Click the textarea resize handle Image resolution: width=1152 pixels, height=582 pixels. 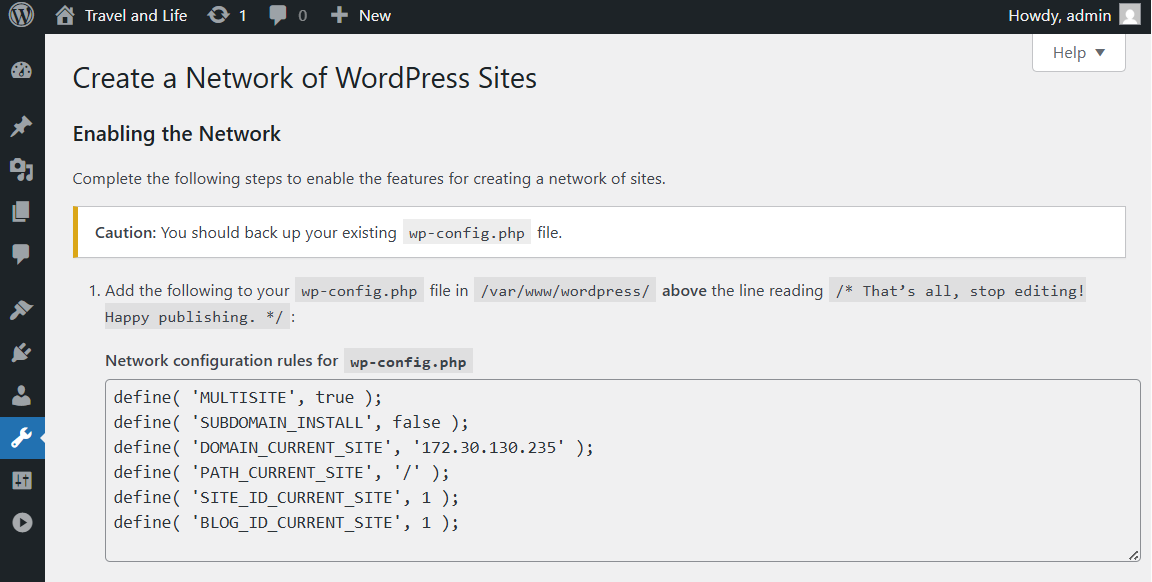[1134, 555]
